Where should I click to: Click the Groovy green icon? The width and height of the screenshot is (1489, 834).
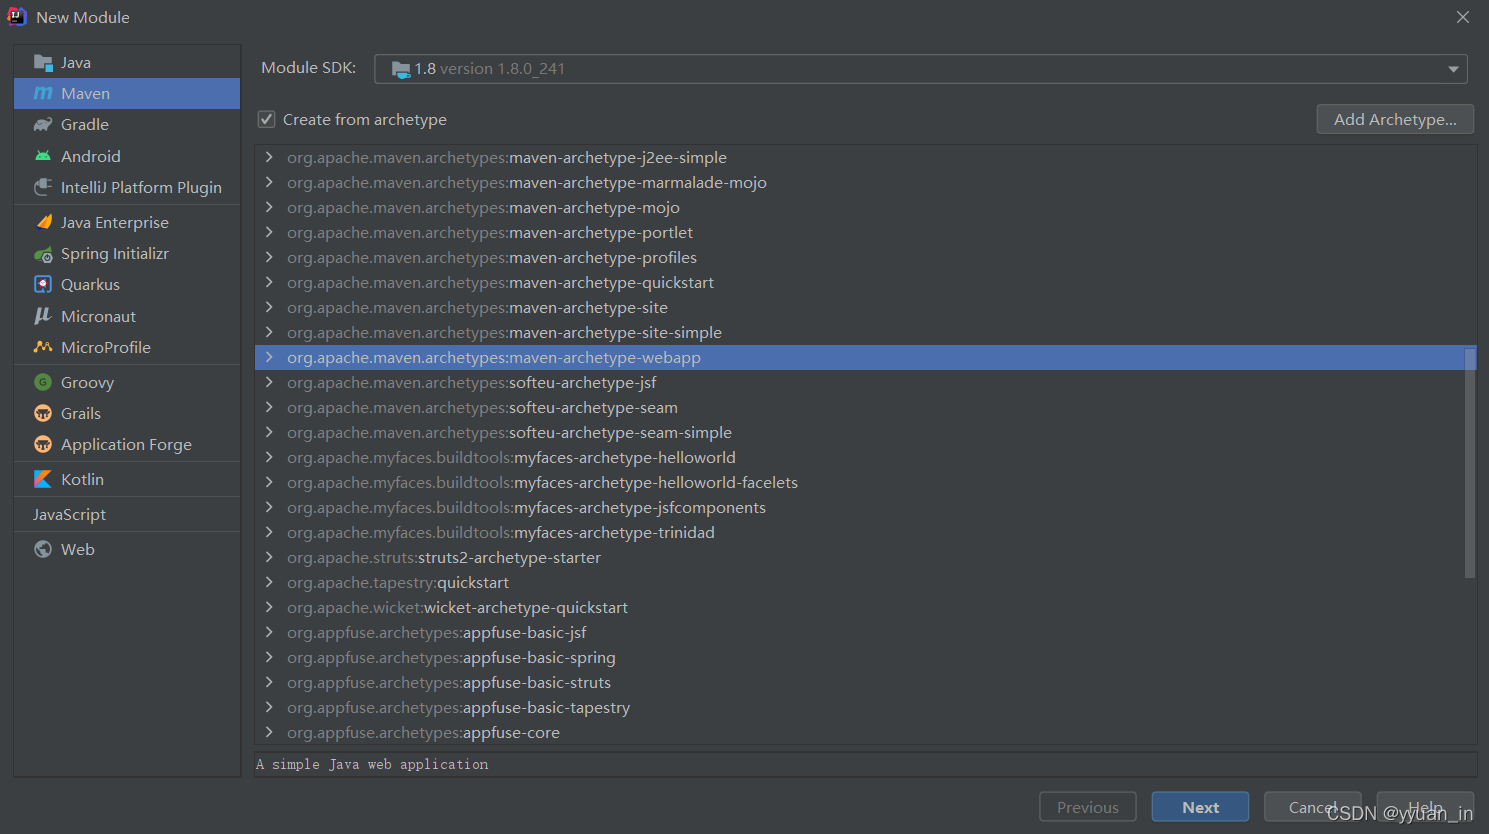(43, 382)
